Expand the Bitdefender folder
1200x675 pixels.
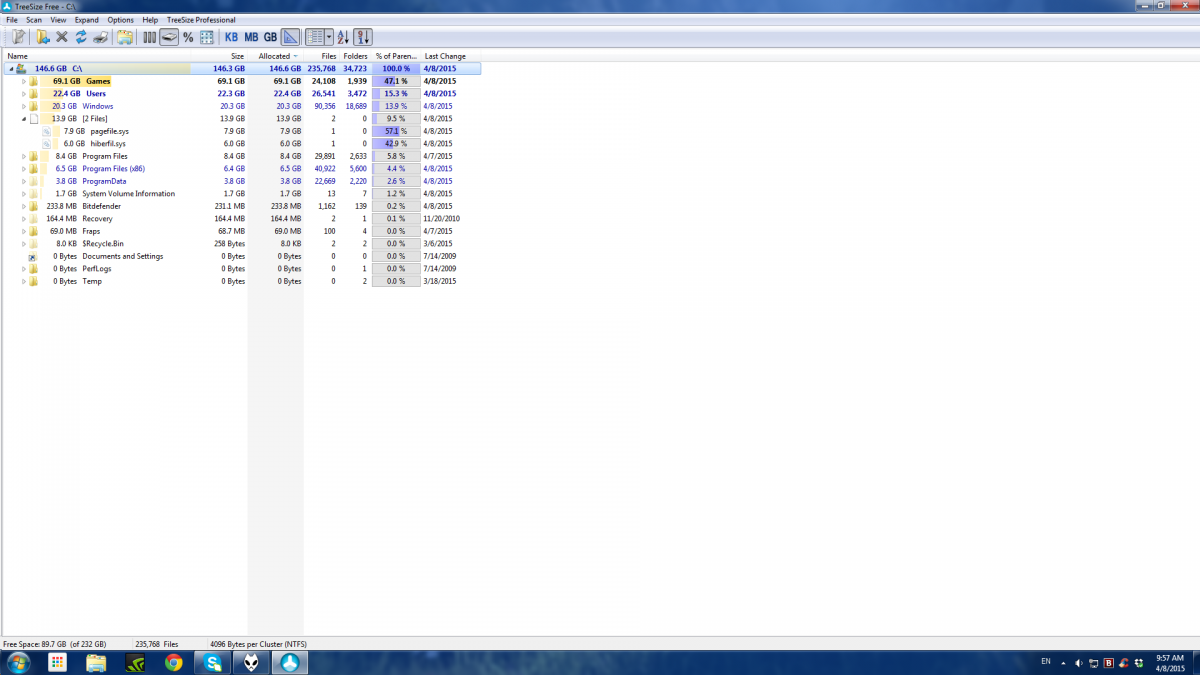pyautogui.click(x=24, y=206)
